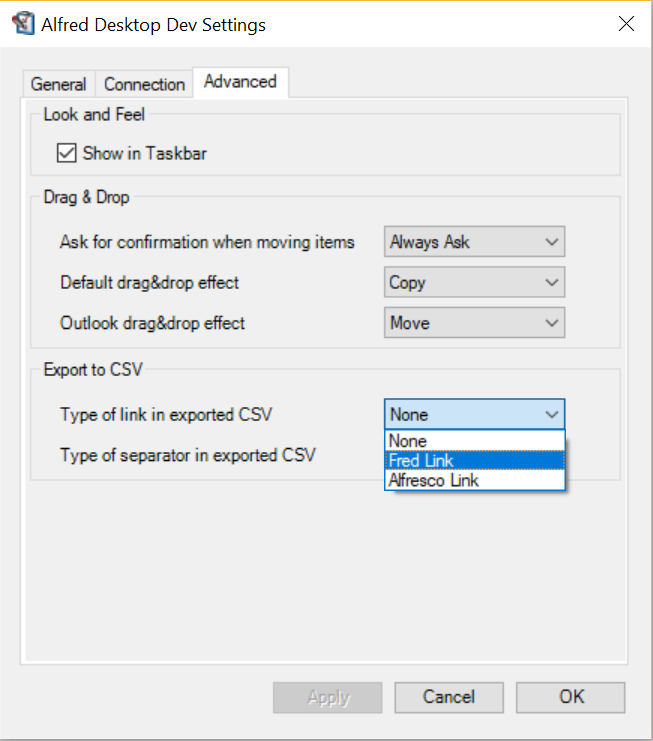Switch to the General tab
Viewport: 653px width, 741px height.
pyautogui.click(x=58, y=84)
